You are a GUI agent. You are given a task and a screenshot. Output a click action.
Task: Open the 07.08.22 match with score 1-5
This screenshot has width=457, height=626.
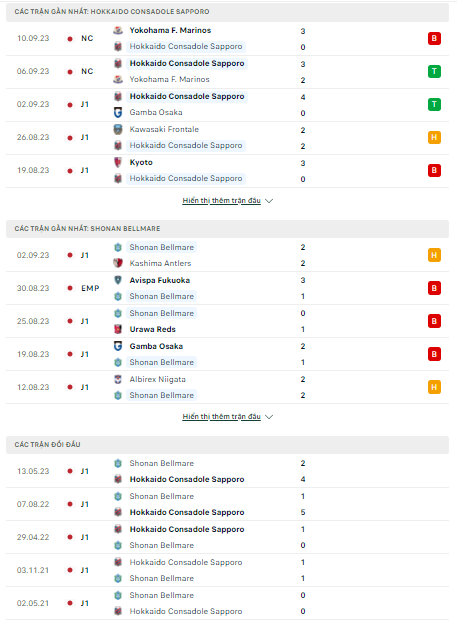pyautogui.click(x=228, y=504)
